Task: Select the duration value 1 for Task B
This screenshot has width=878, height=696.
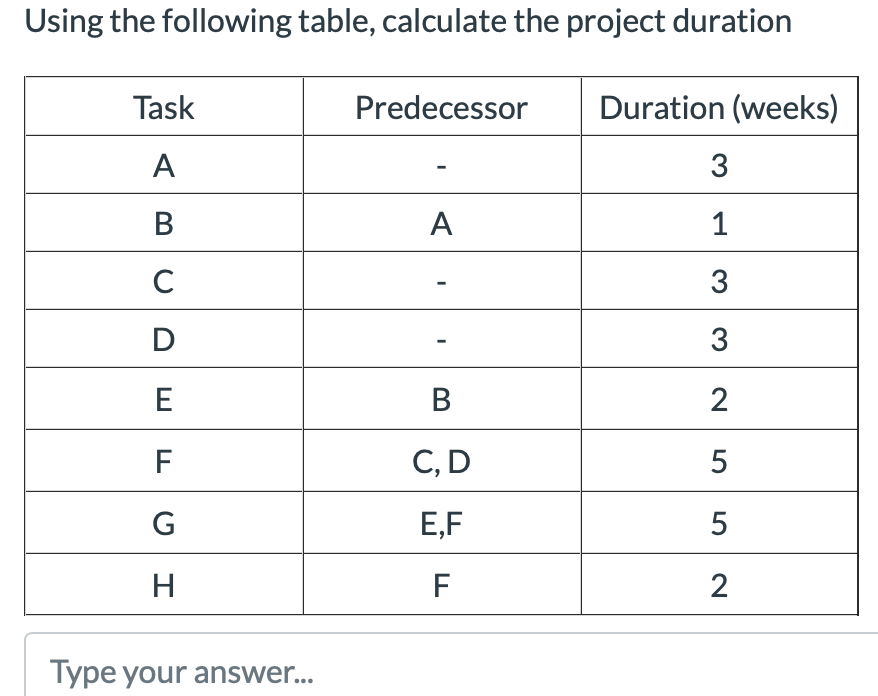Action: point(719,223)
